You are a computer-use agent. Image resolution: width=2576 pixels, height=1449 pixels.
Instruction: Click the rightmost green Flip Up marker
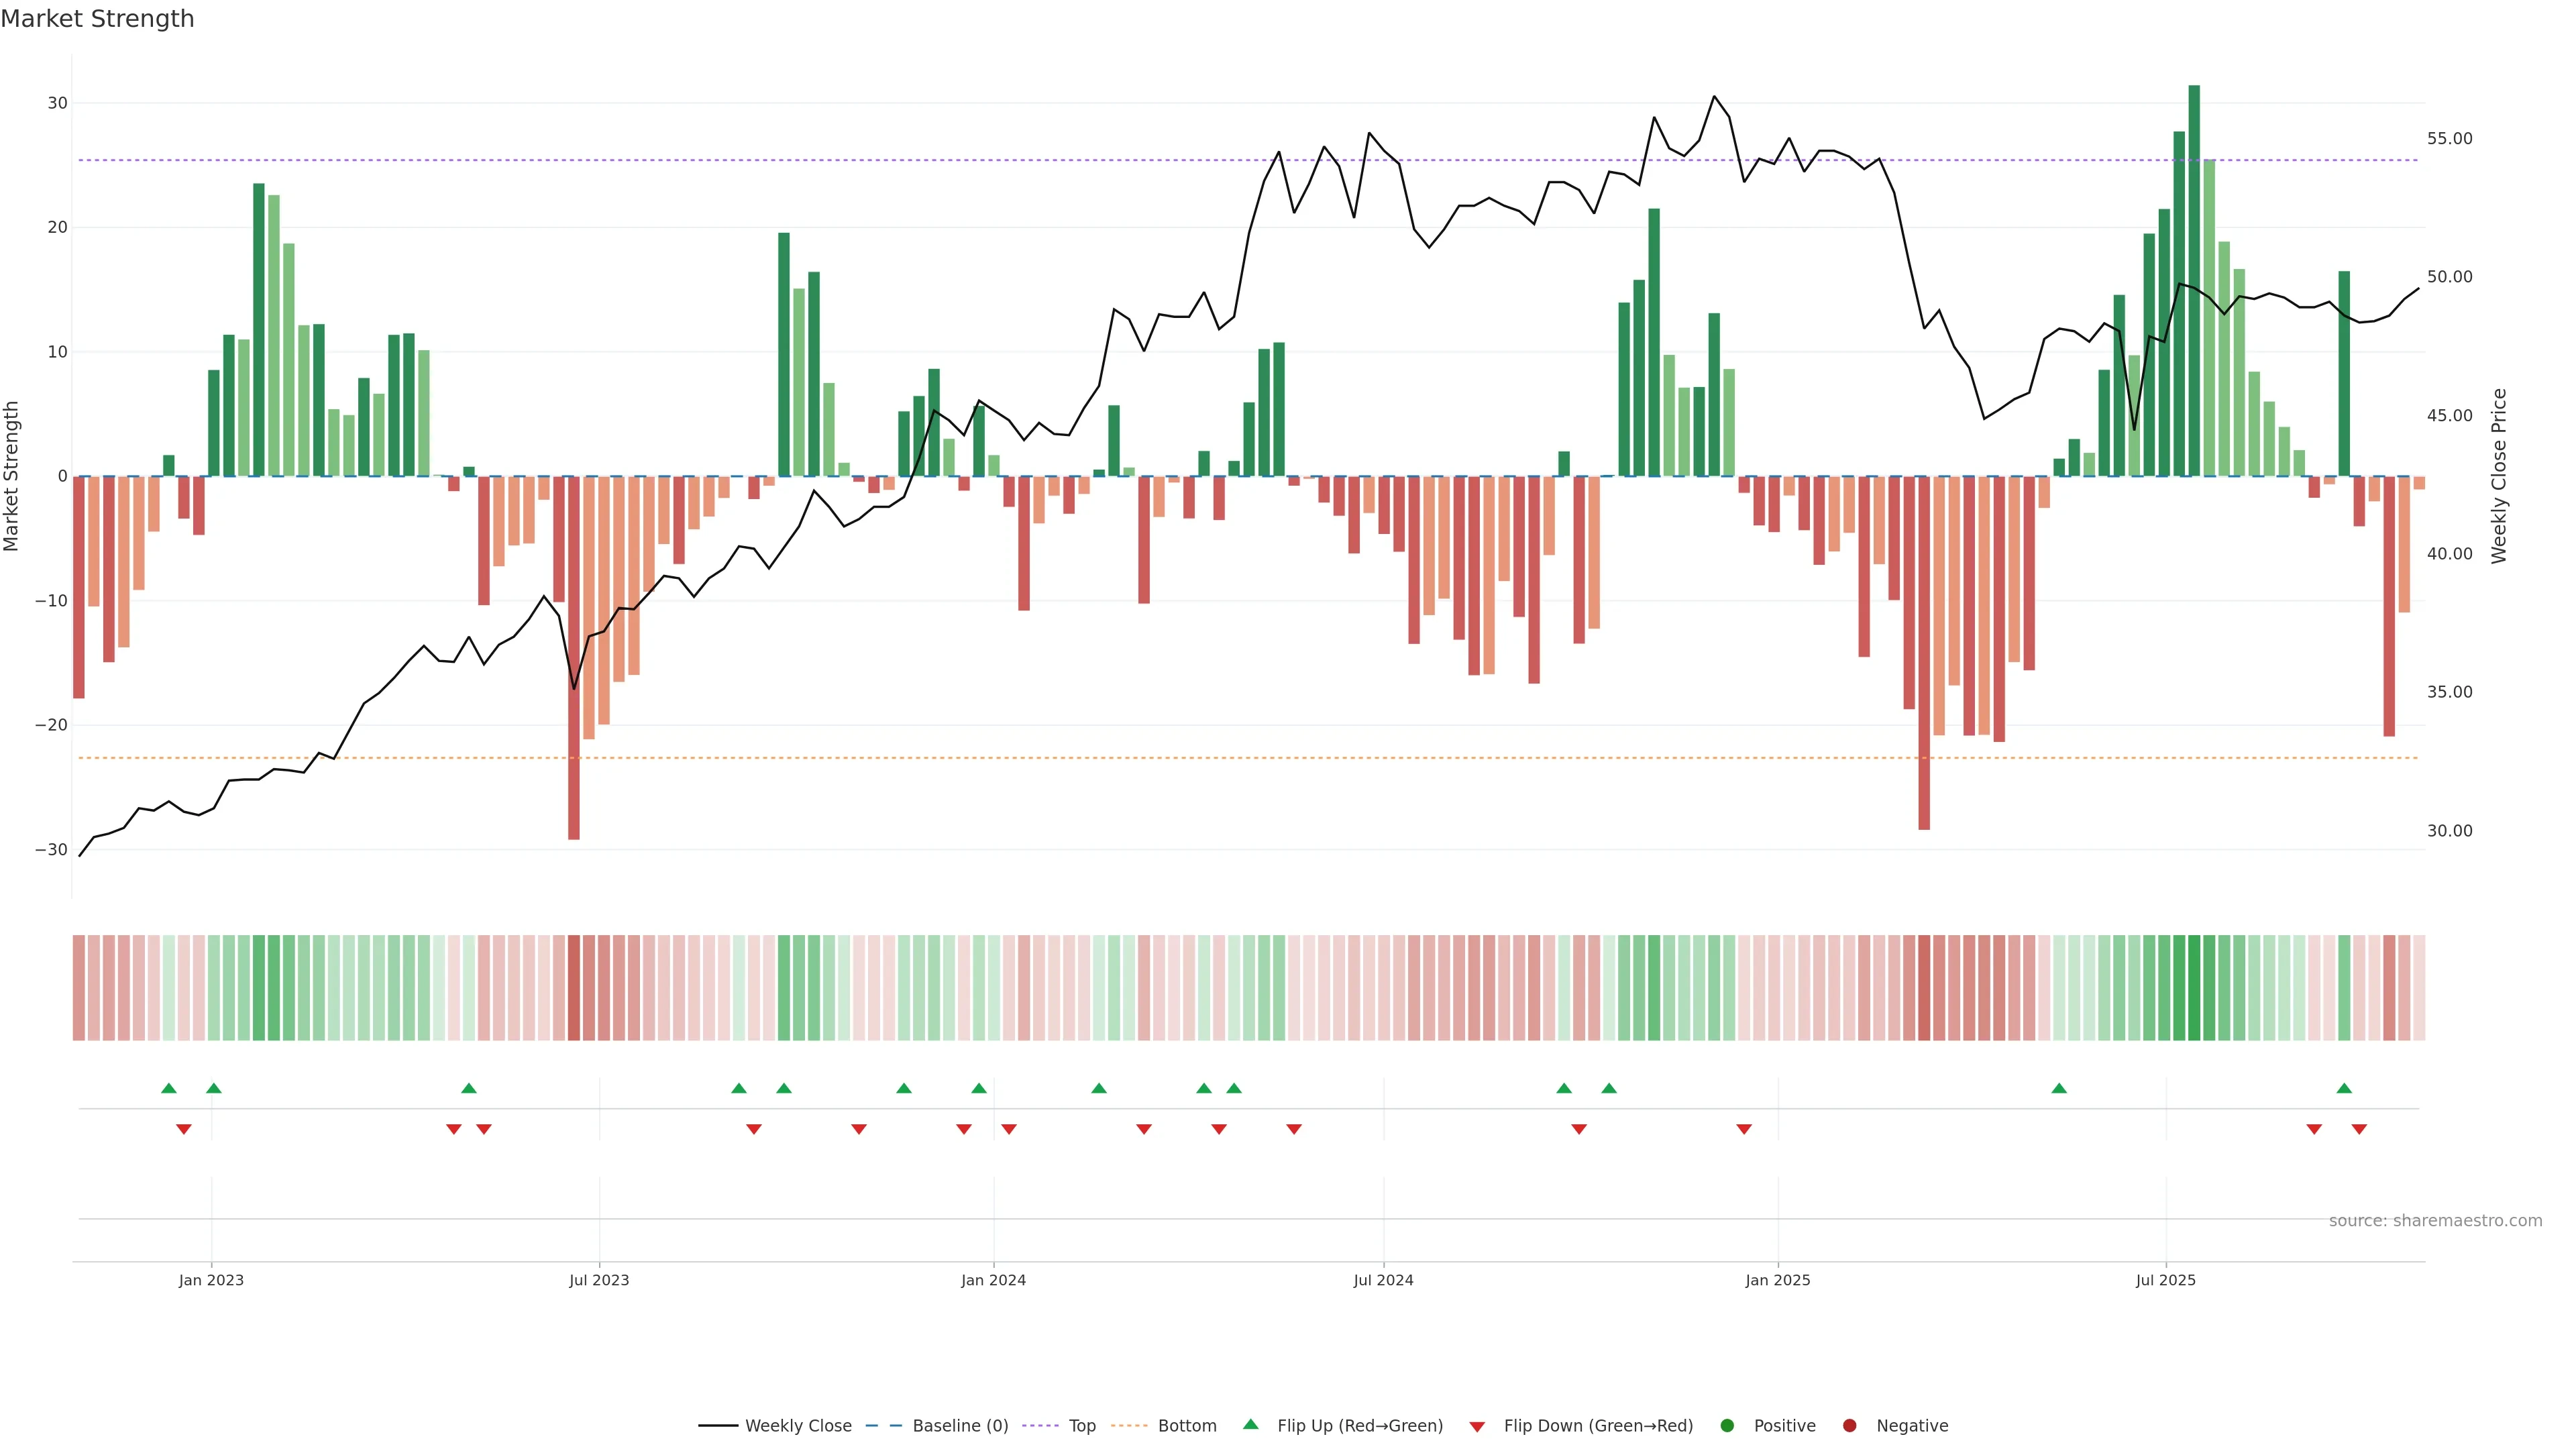pyautogui.click(x=2344, y=1088)
